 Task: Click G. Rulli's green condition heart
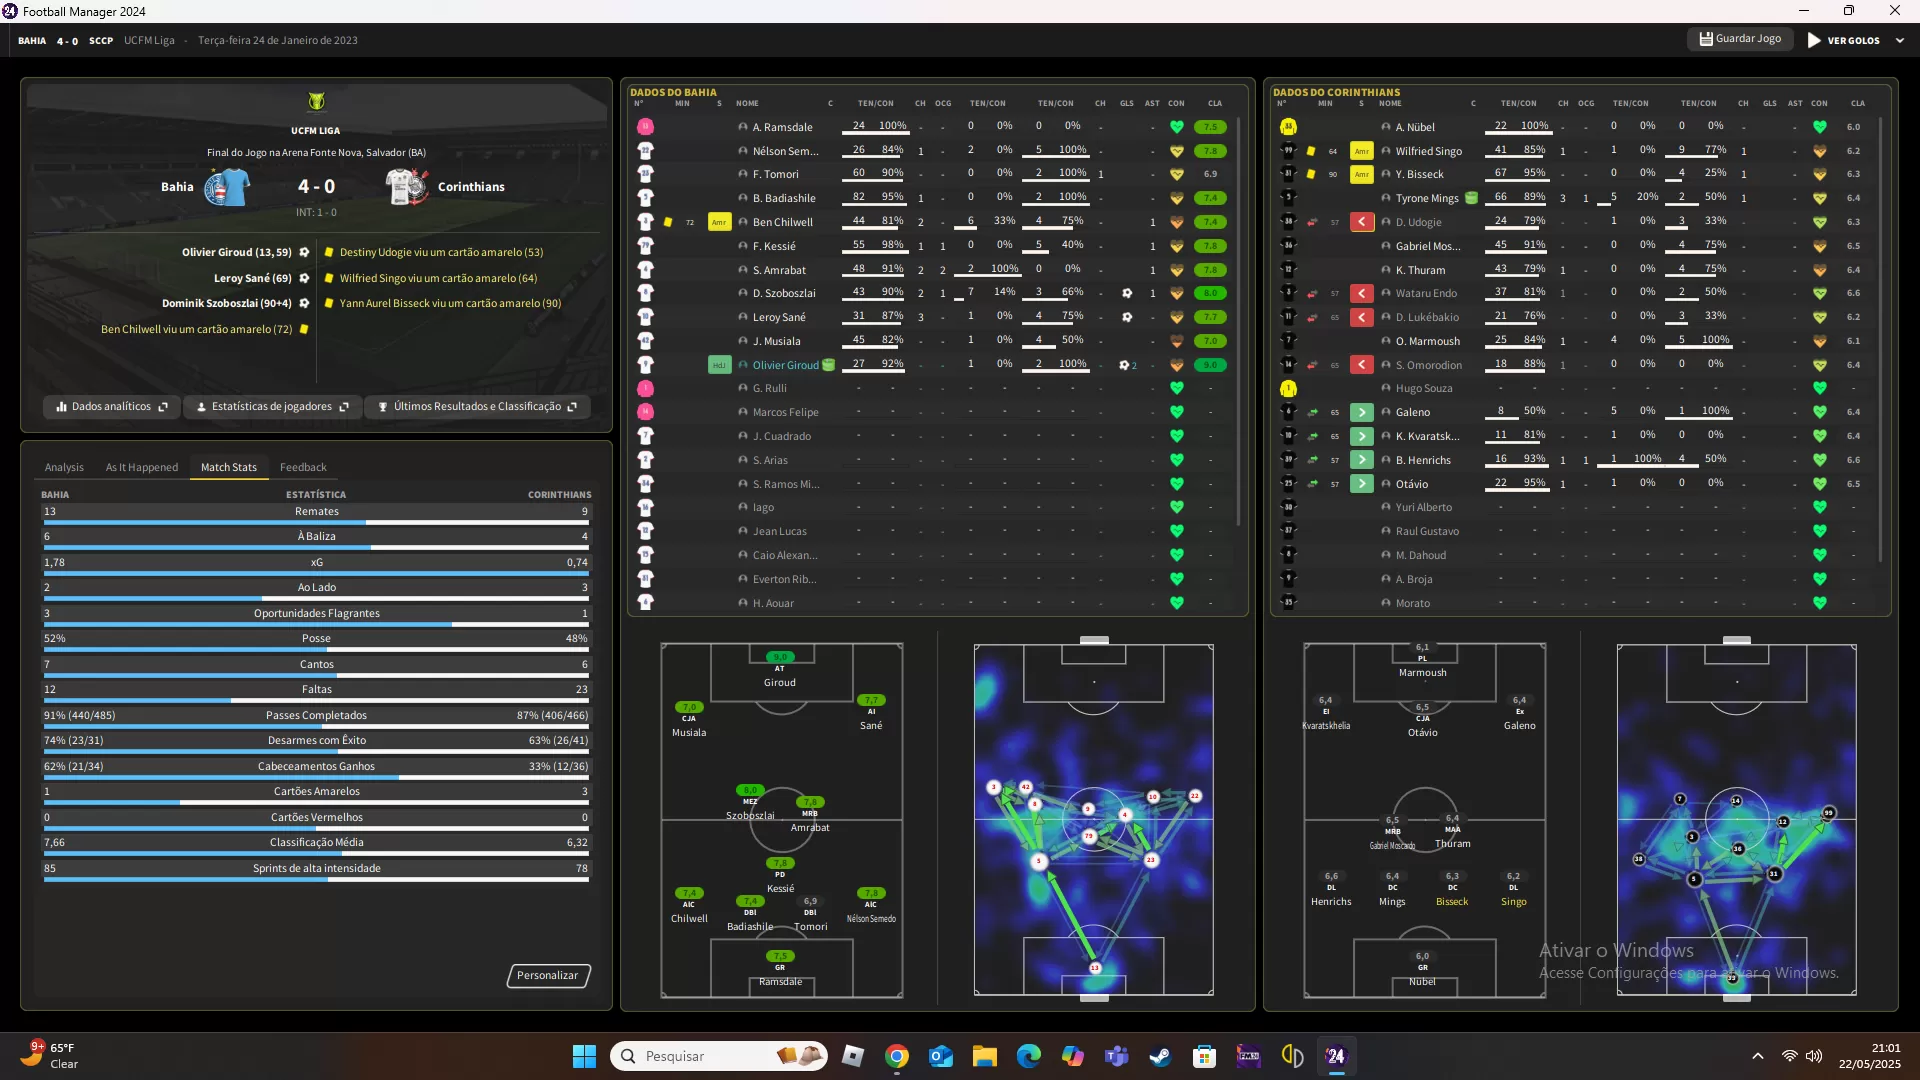[x=1177, y=388]
